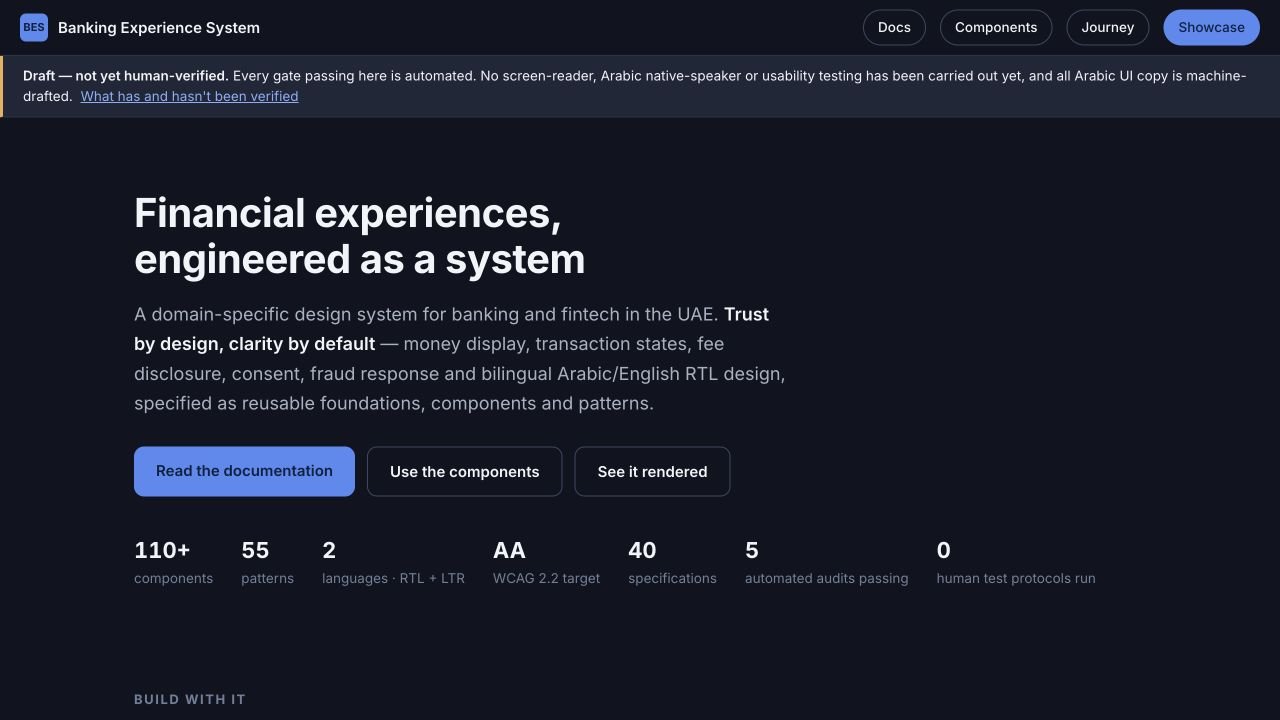Click the '110+' components stat
This screenshot has width=1280, height=720.
pyautogui.click(x=173, y=562)
